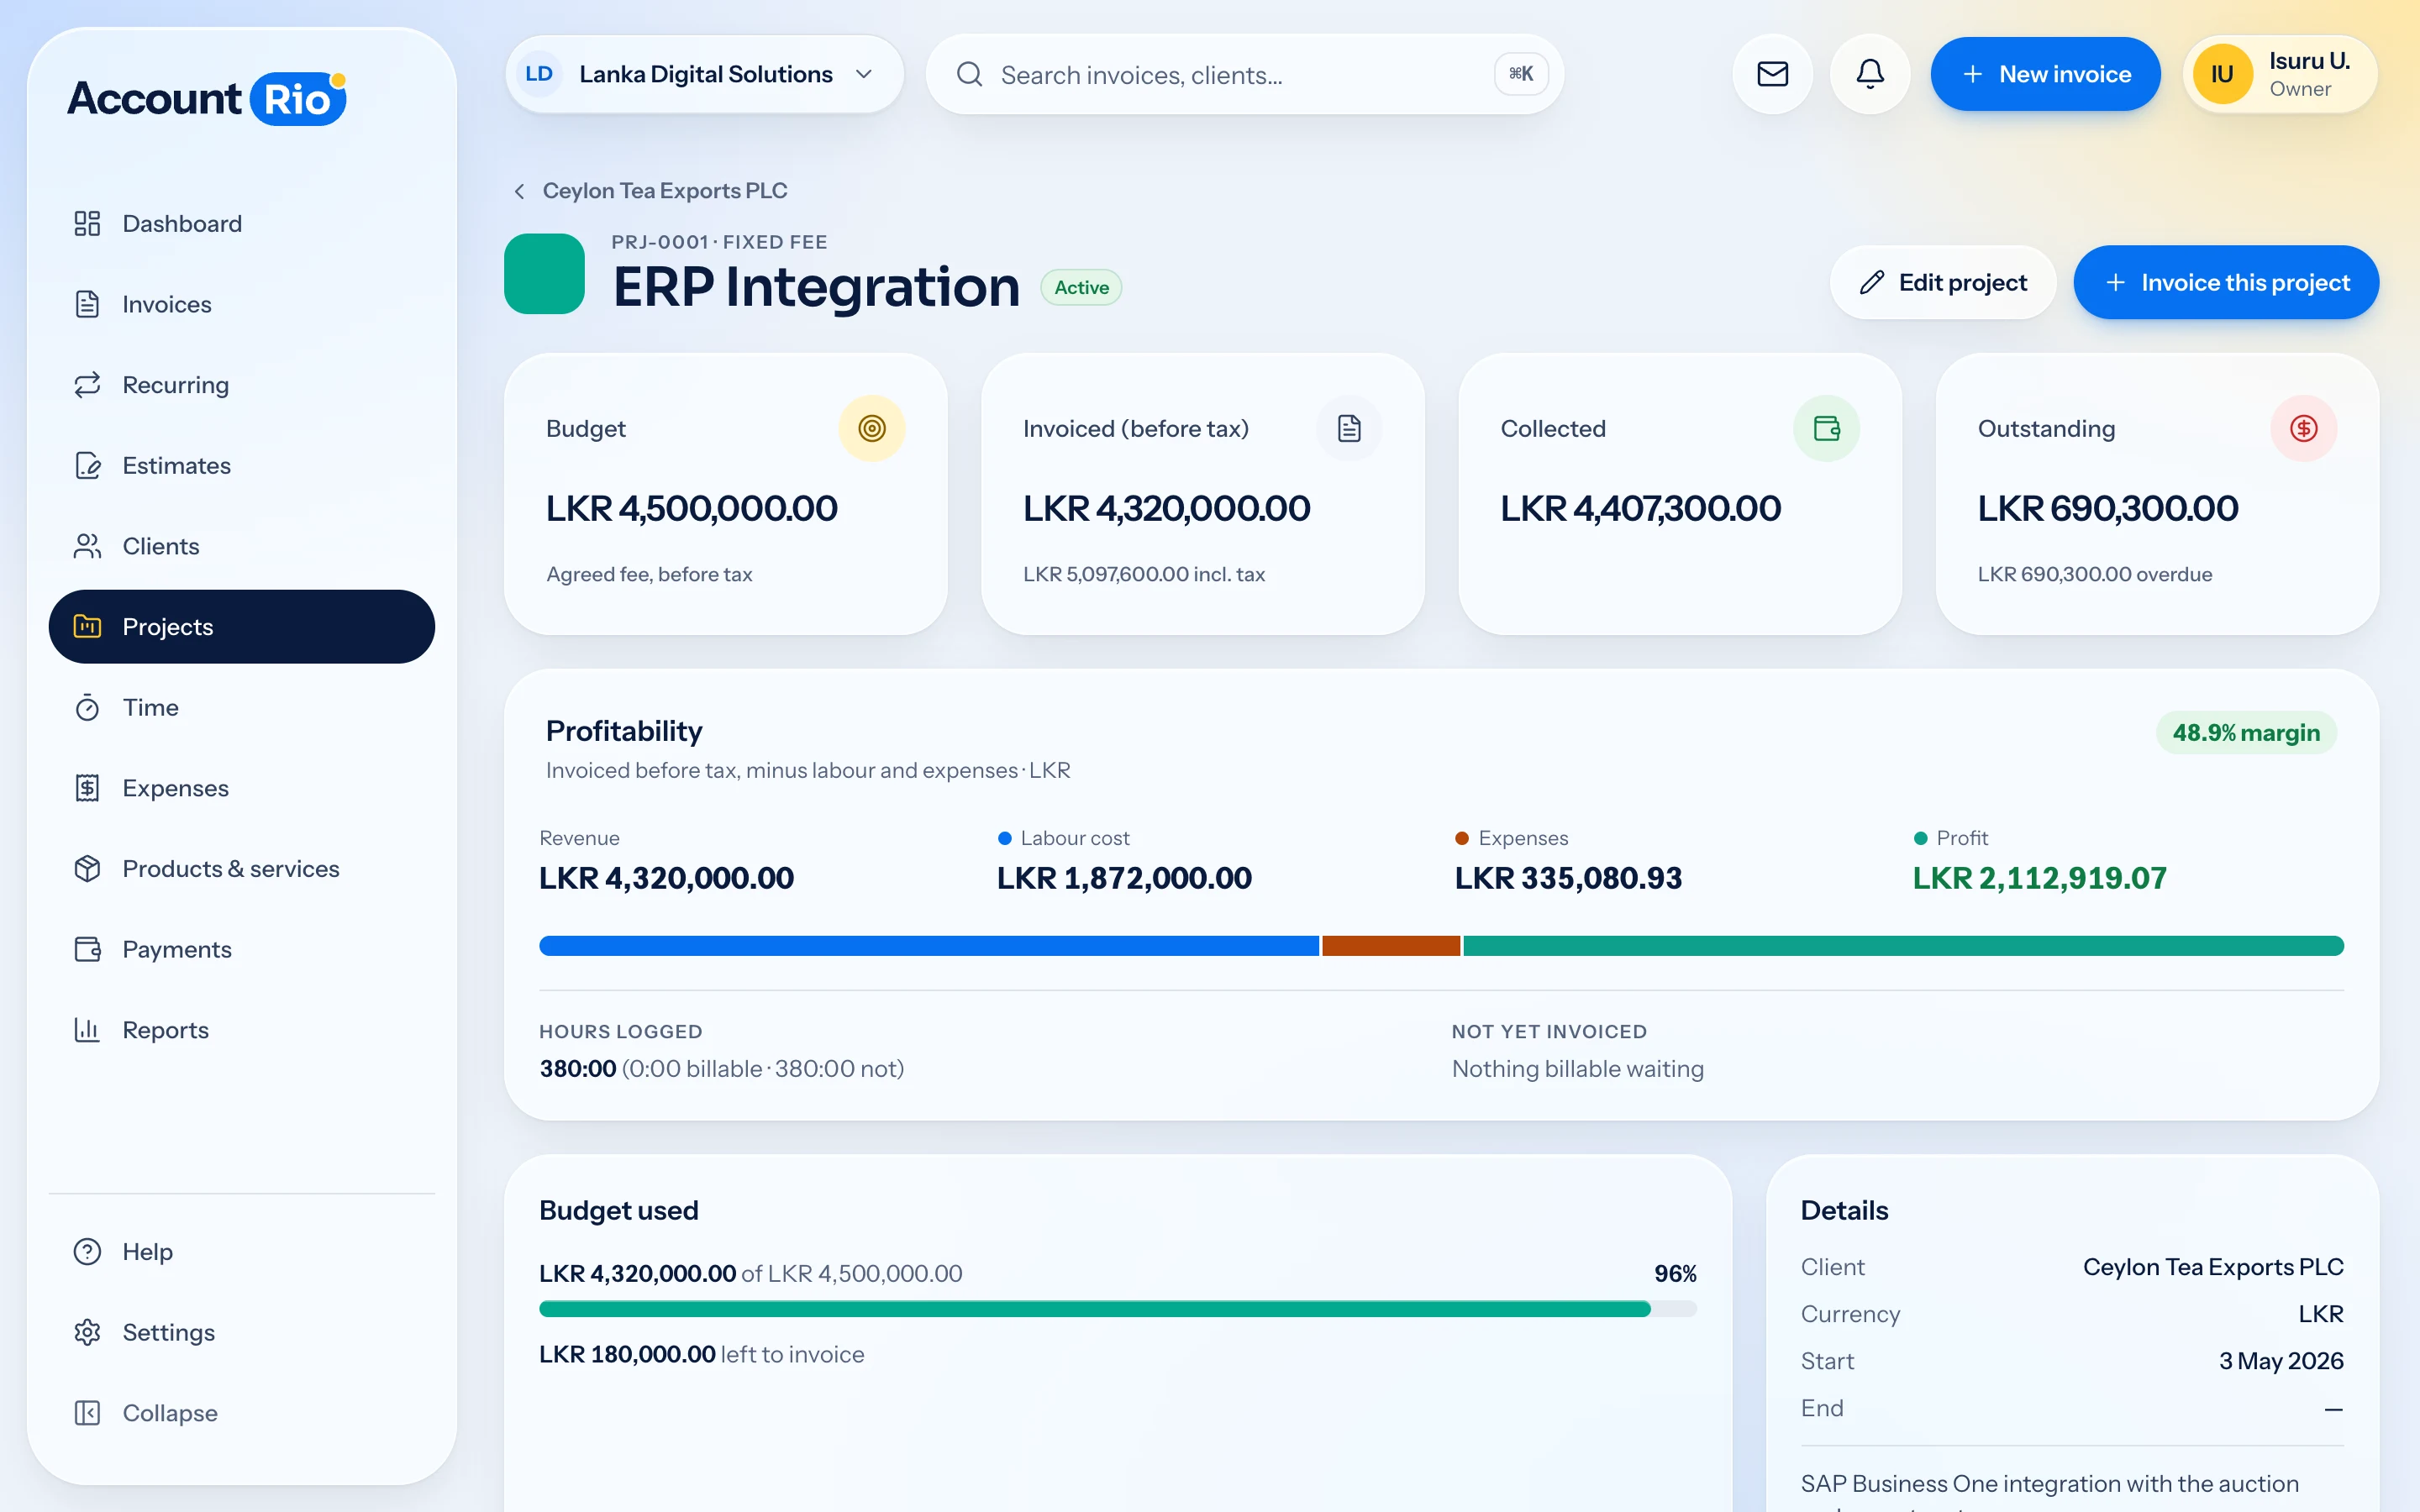Click the New invoice button

point(2045,74)
